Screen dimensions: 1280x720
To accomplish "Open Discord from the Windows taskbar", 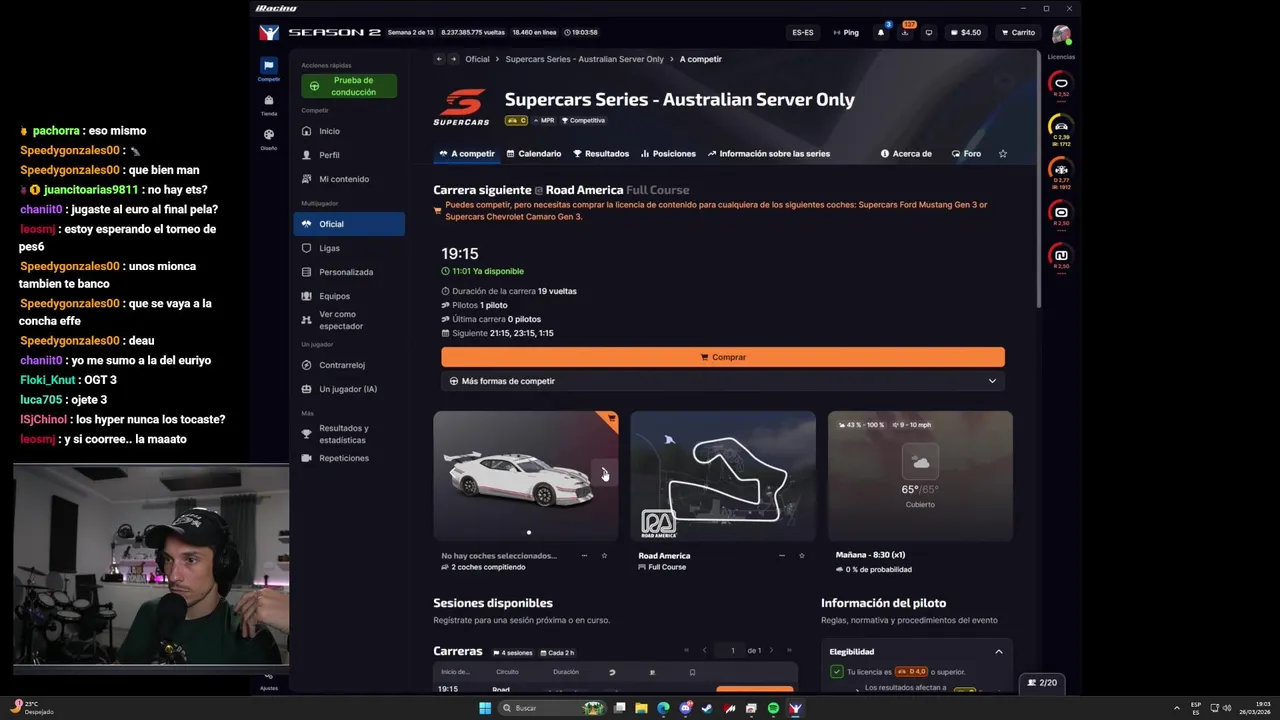I will tap(686, 708).
